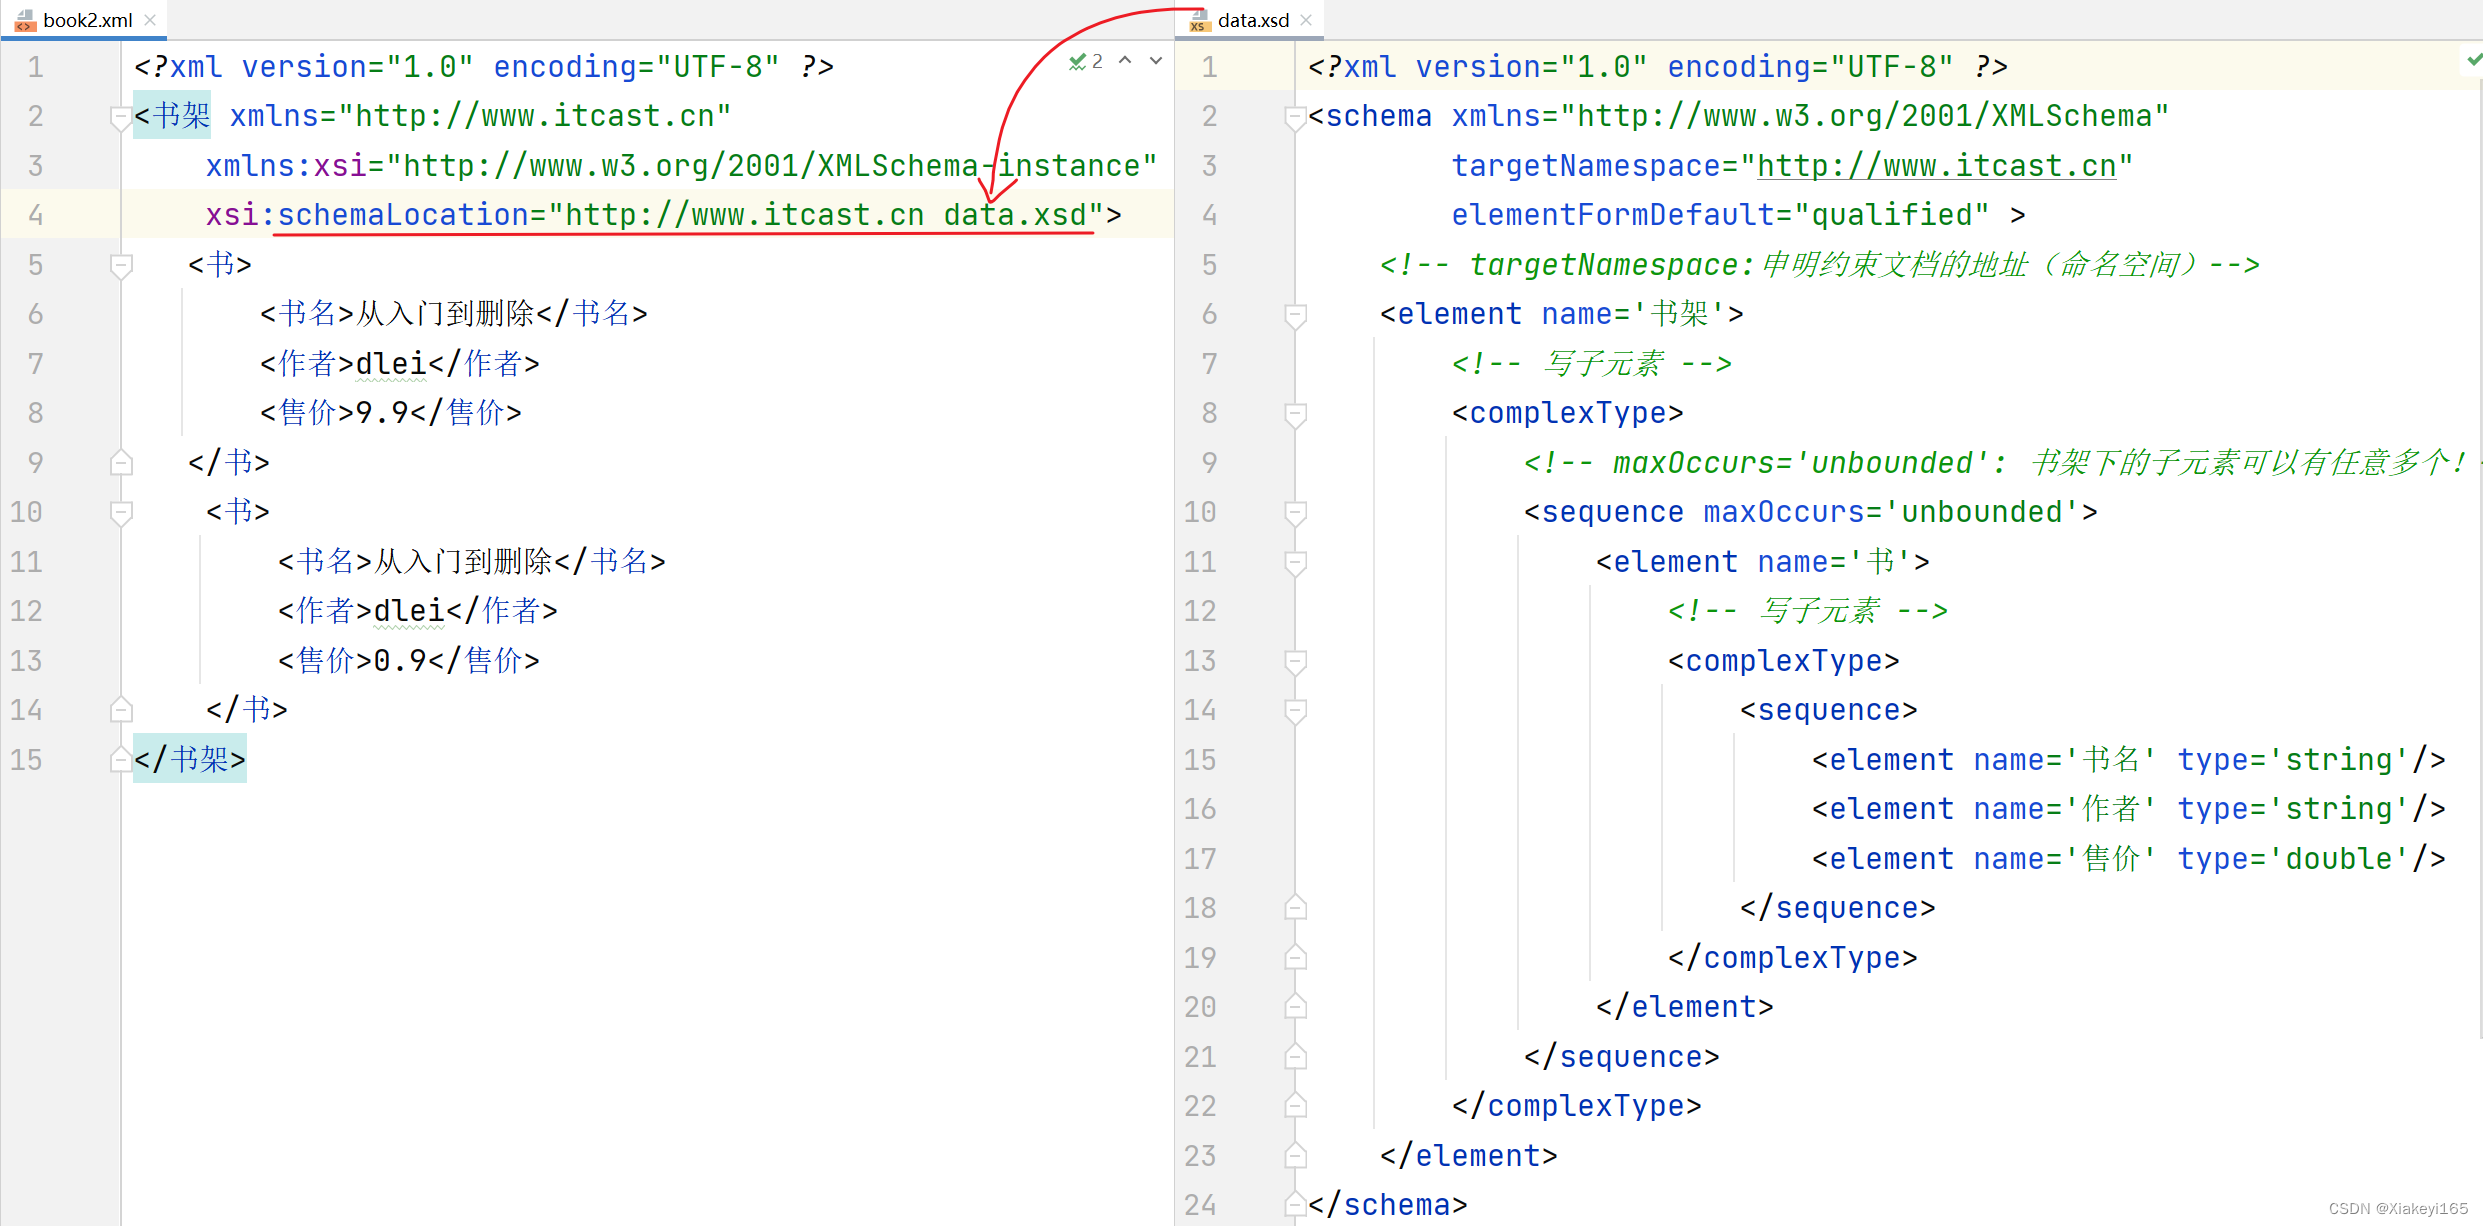This screenshot has width=2483, height=1226.
Task: Click the closing fold marker at line 24
Action: pos(1295,1205)
